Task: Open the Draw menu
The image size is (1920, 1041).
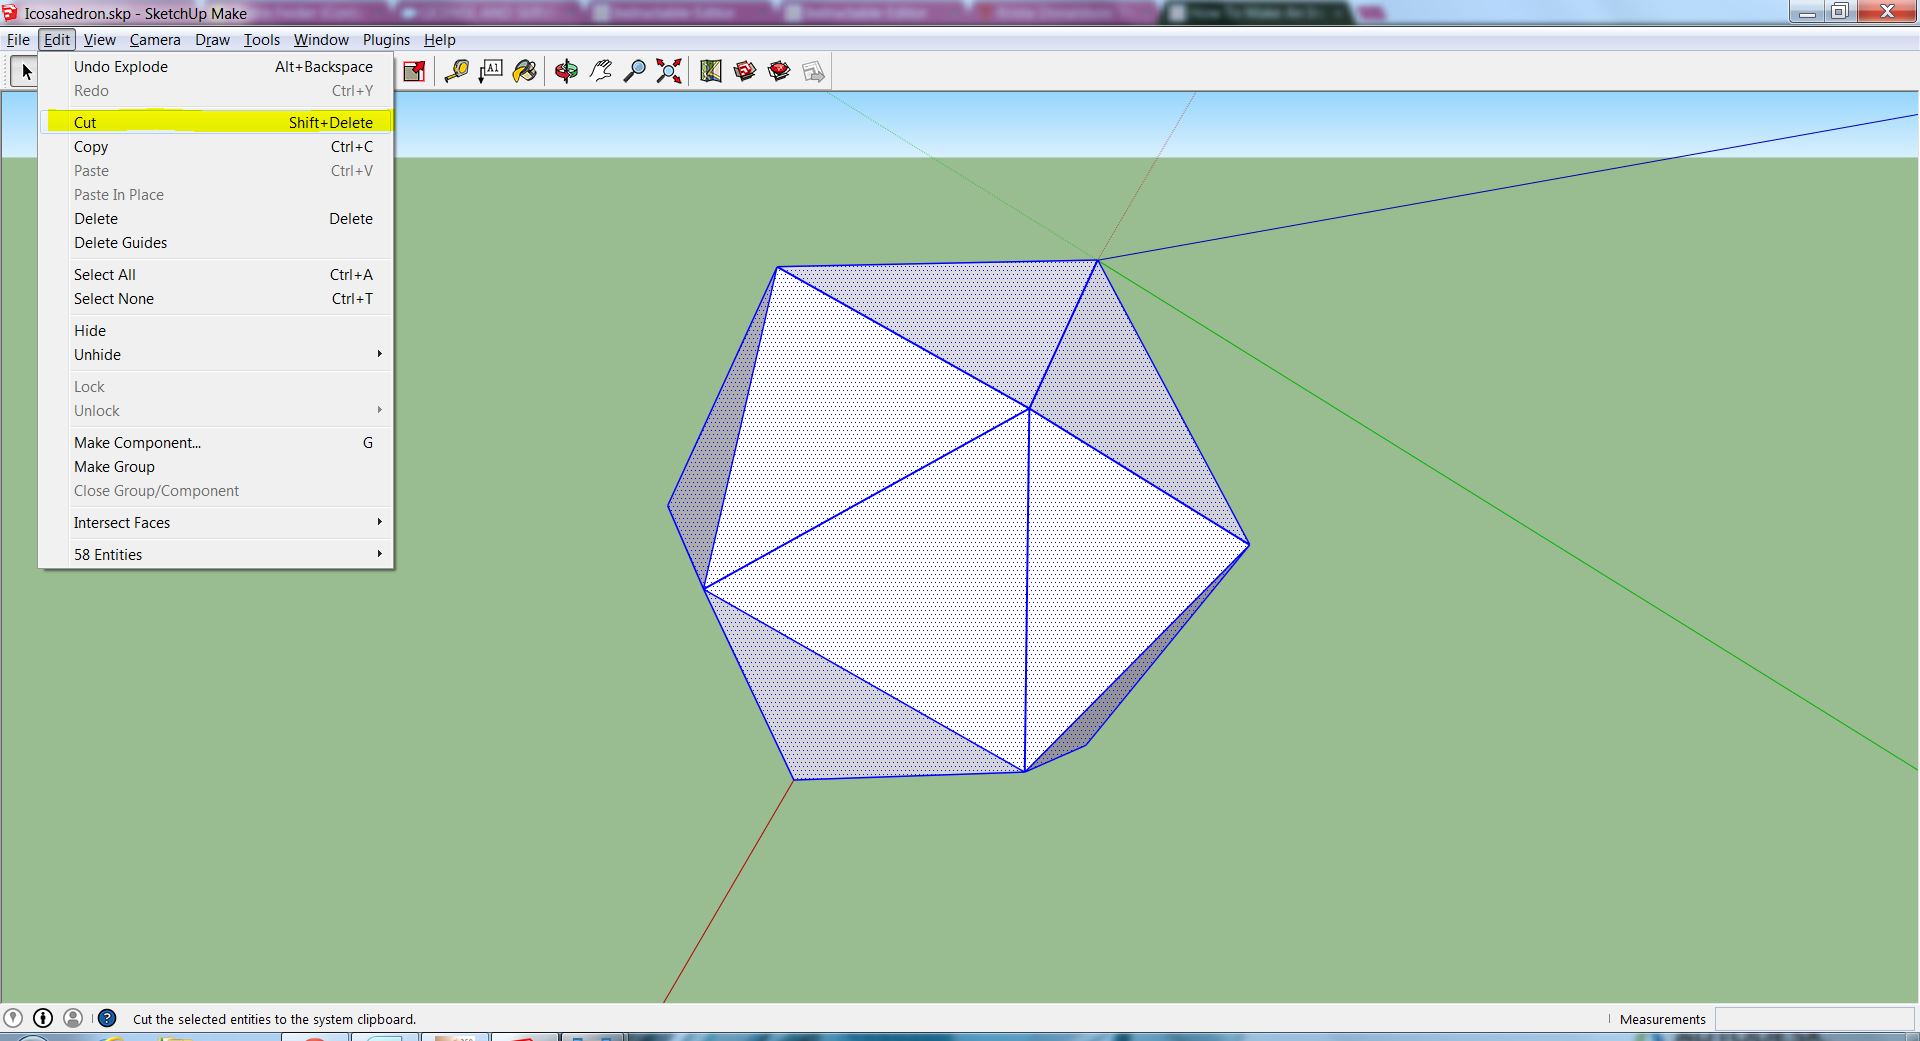Action: coord(212,40)
